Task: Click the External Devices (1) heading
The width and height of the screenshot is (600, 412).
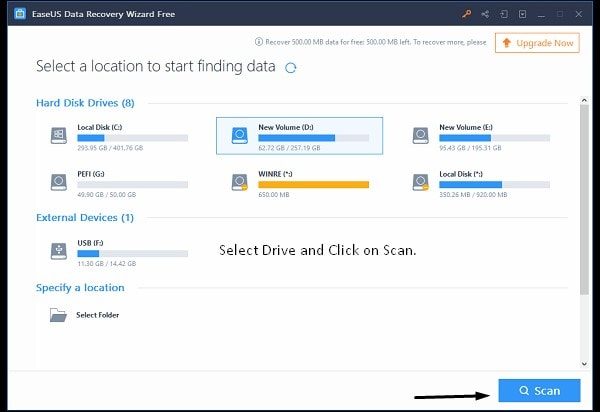Action: (x=85, y=218)
